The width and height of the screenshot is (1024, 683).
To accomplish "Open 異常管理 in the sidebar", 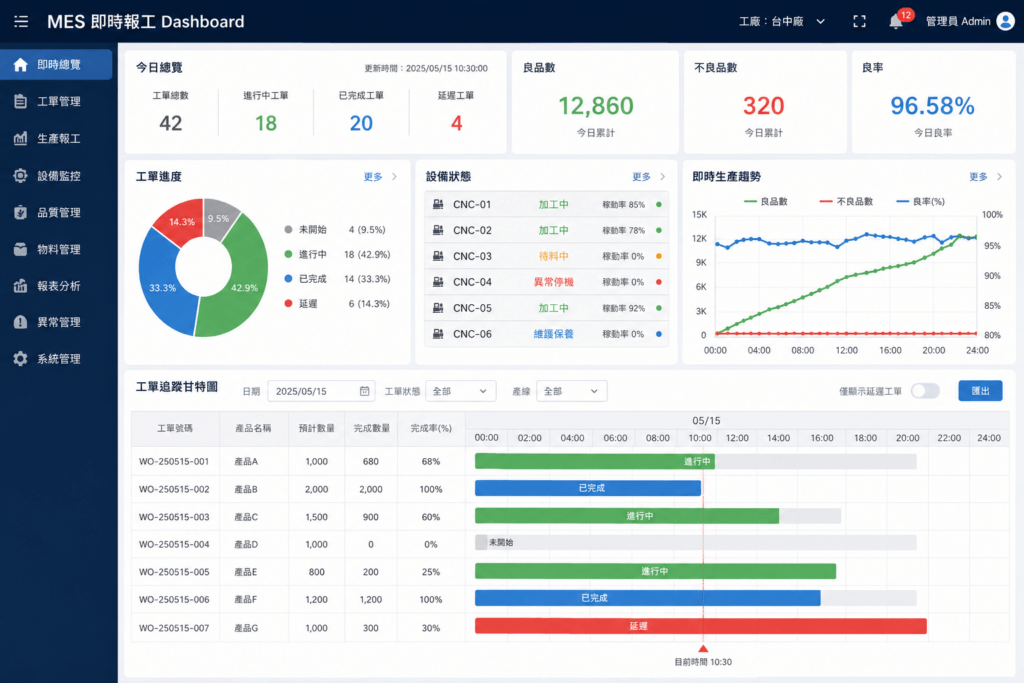I will click(56, 322).
